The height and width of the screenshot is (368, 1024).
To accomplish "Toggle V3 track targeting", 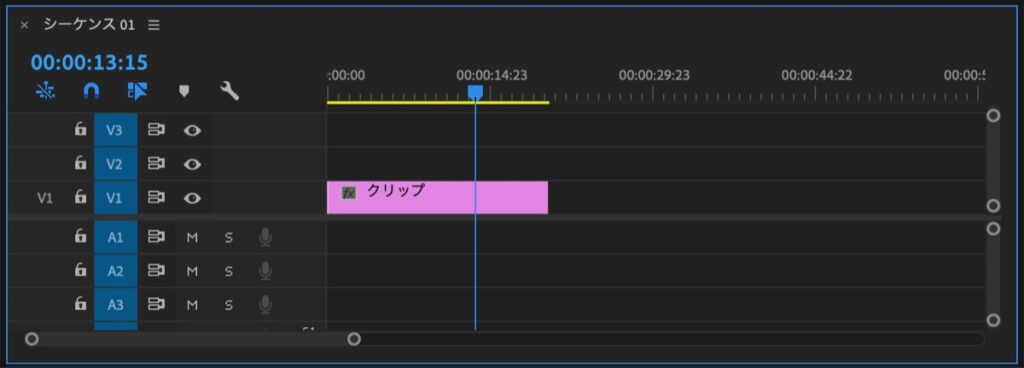I will coord(115,130).
